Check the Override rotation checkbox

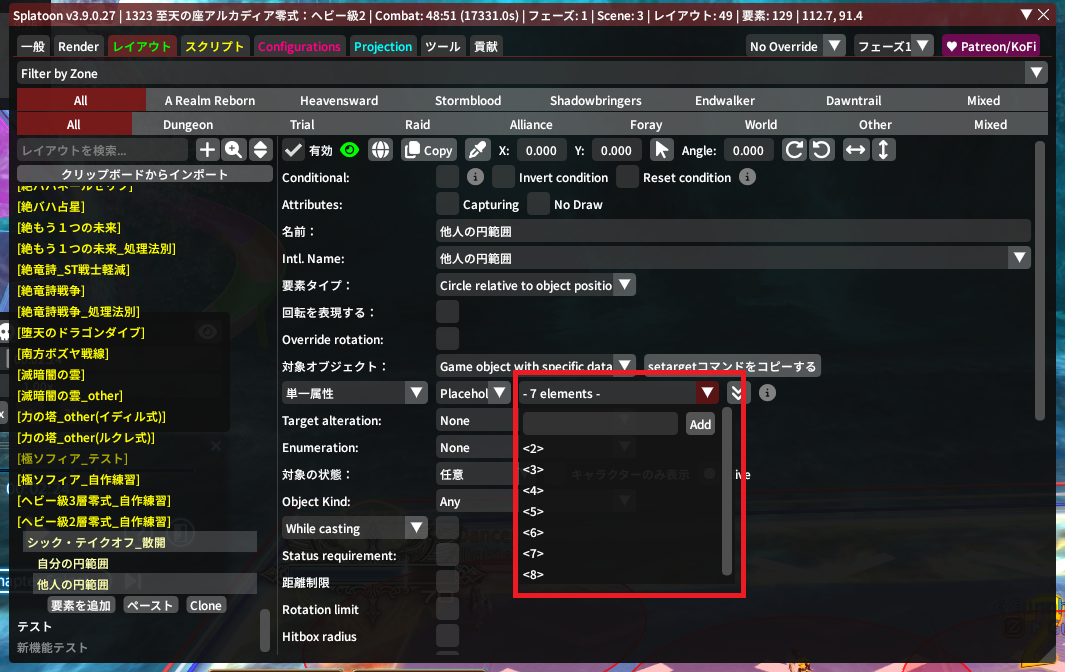(x=448, y=339)
